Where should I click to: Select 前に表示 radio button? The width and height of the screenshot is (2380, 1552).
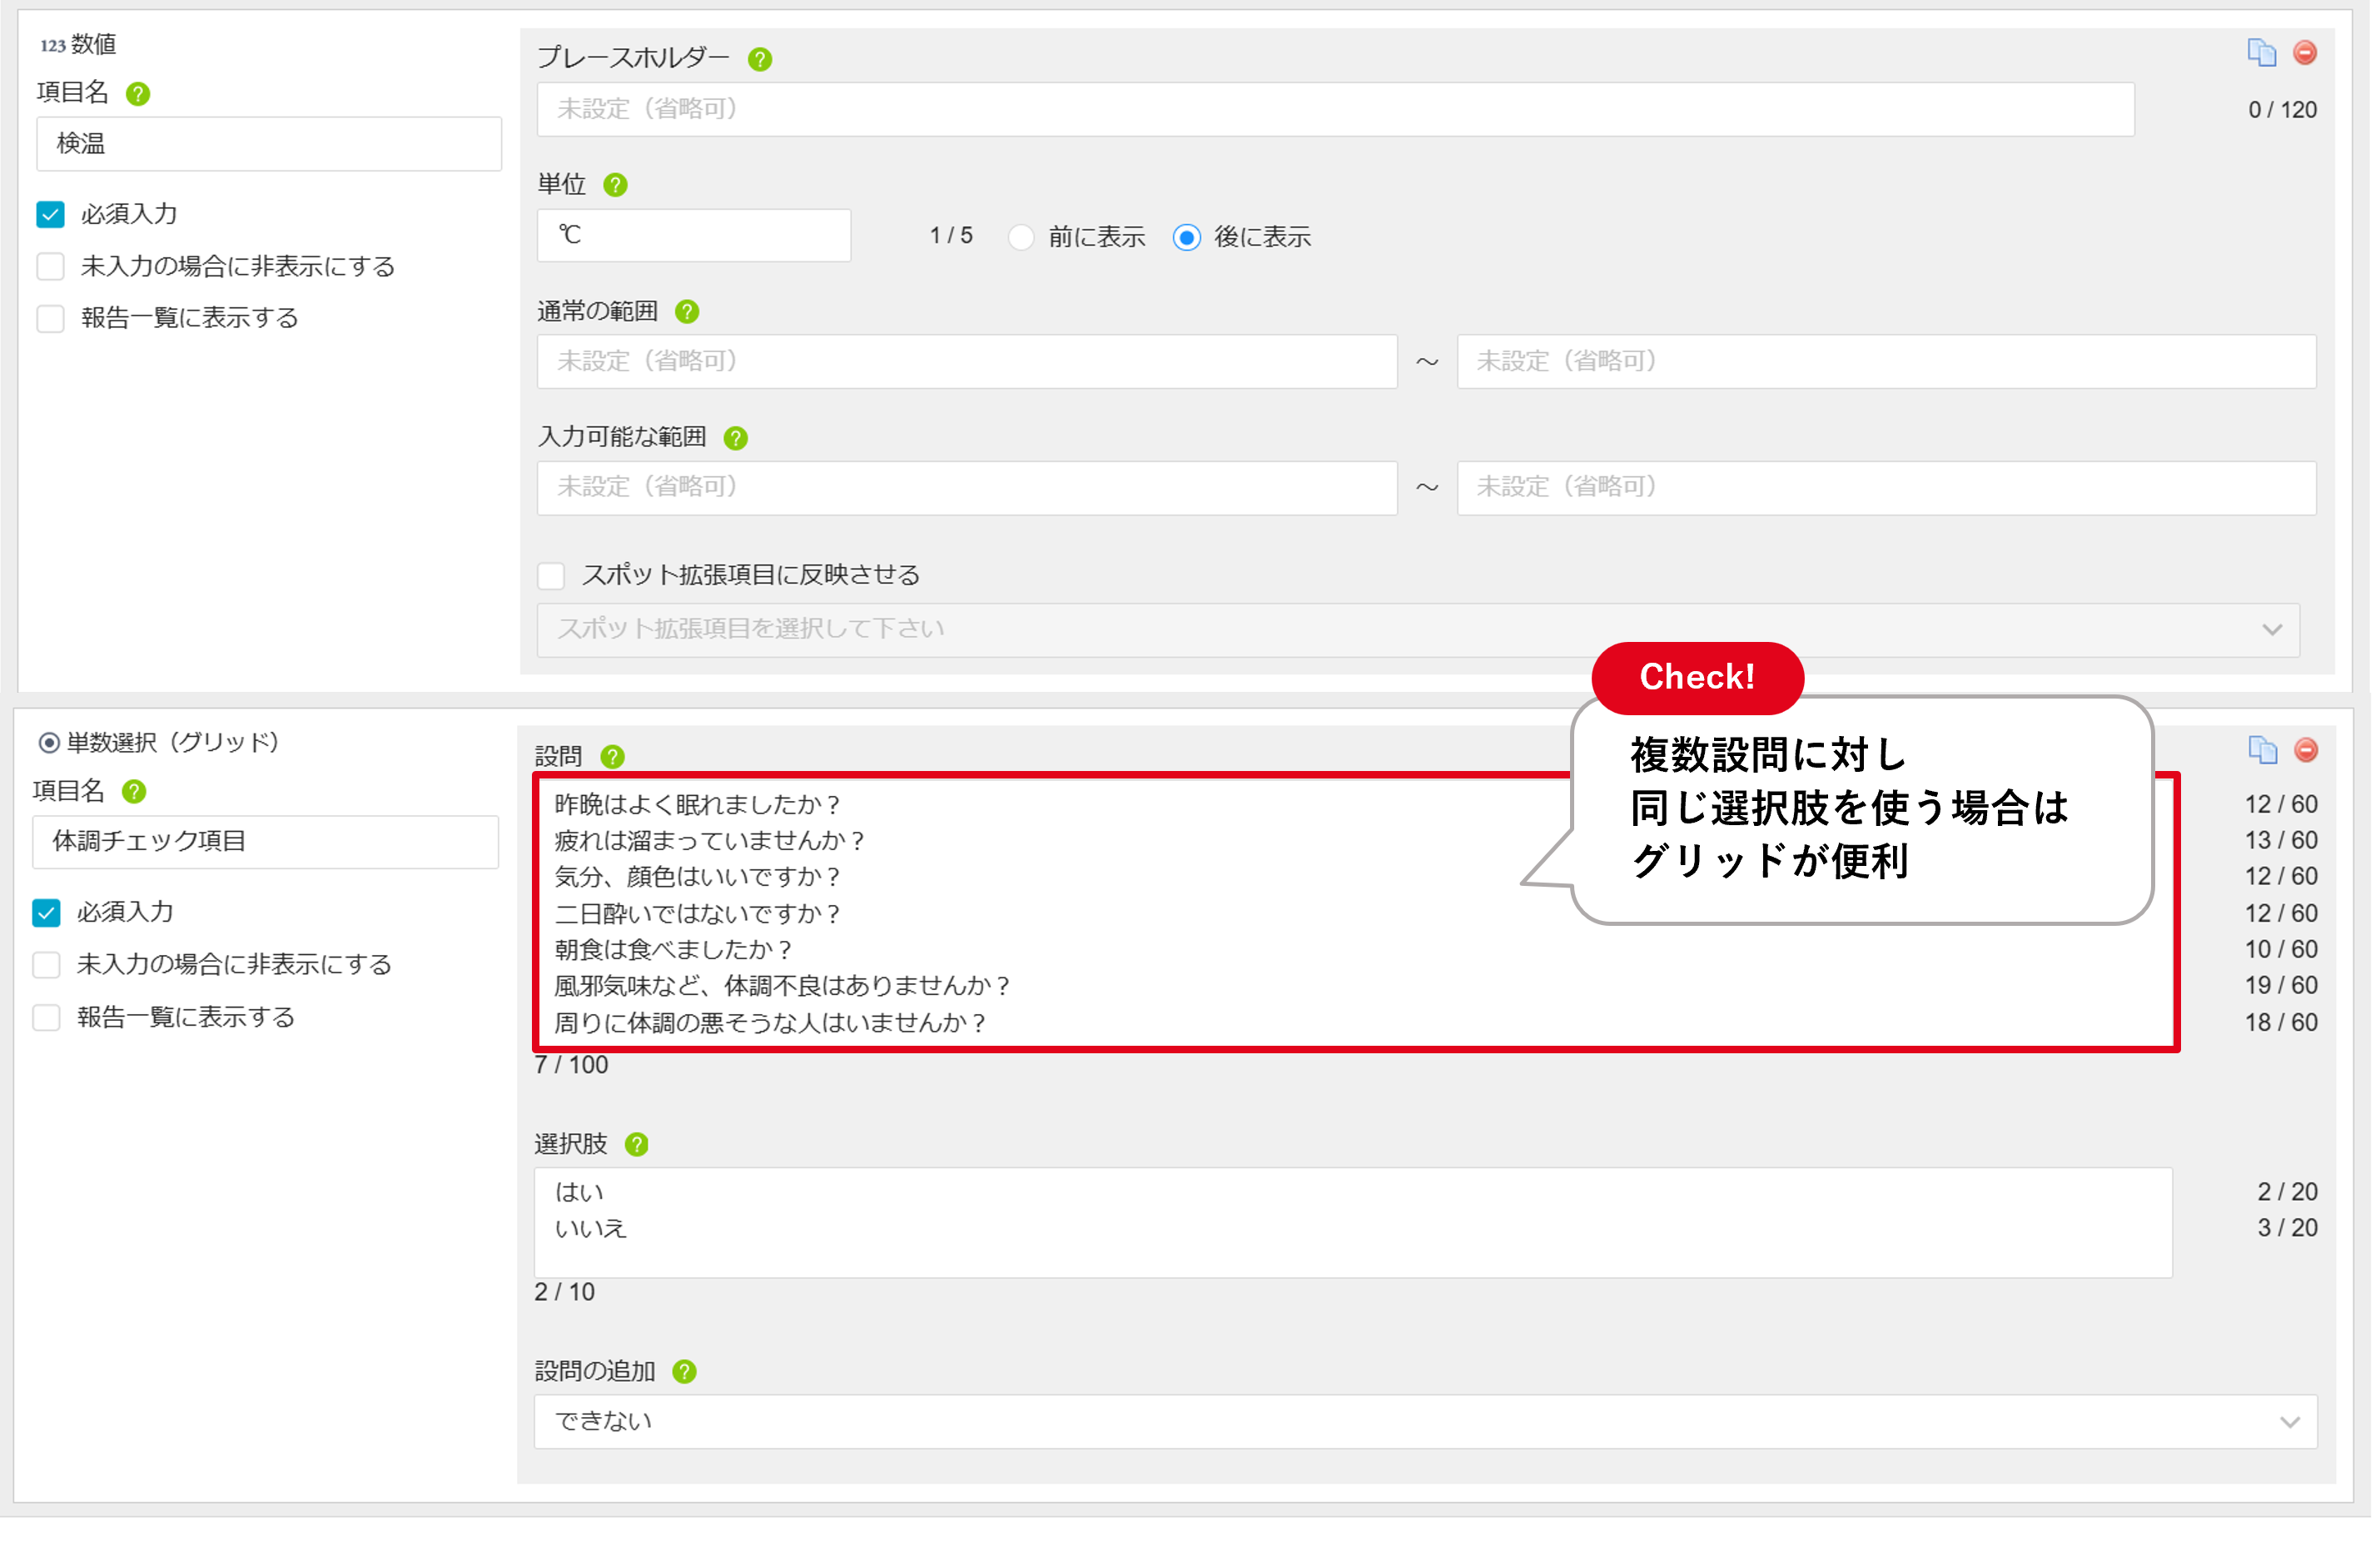coord(1021,237)
